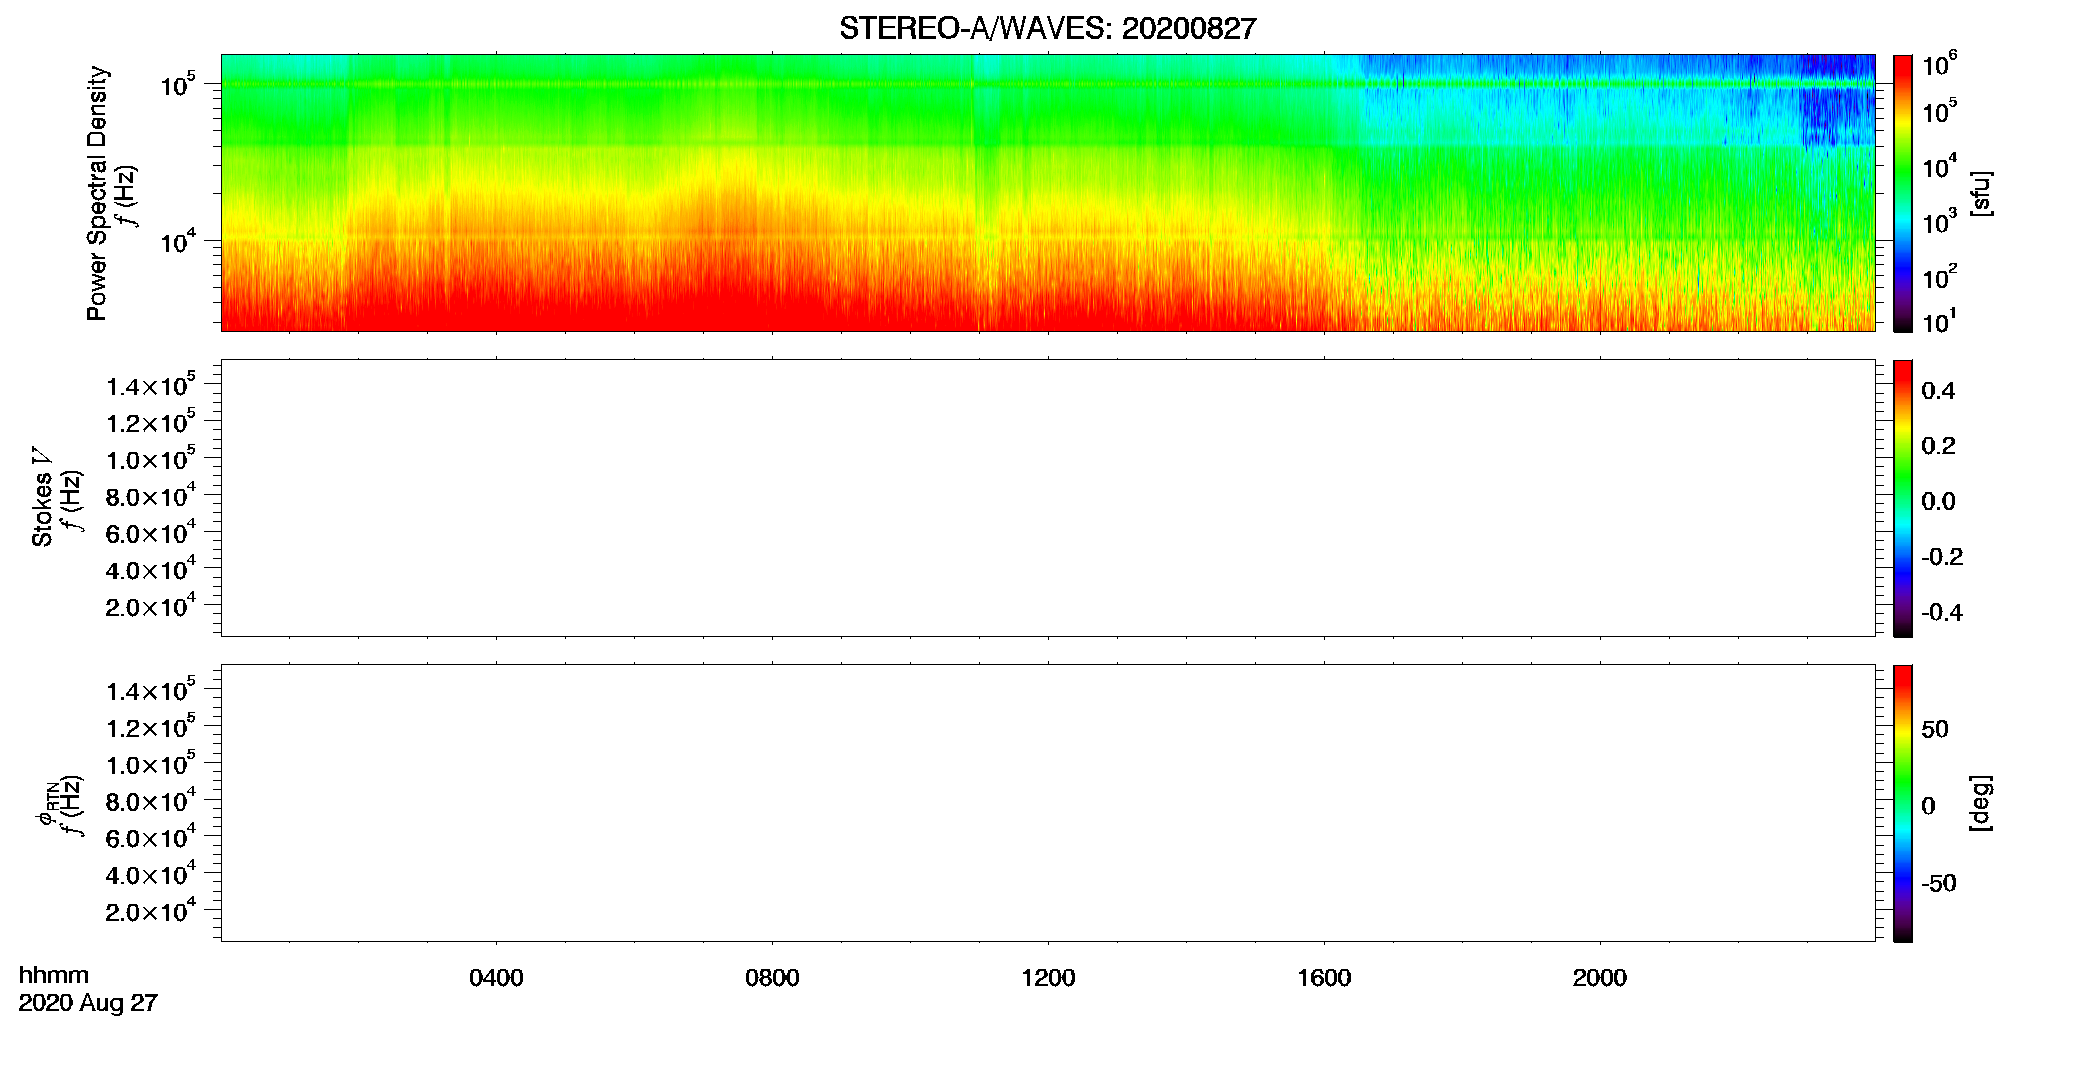Click the date label 2020 Aug 27
Viewport: 2096px width, 1080px height.
click(88, 1003)
